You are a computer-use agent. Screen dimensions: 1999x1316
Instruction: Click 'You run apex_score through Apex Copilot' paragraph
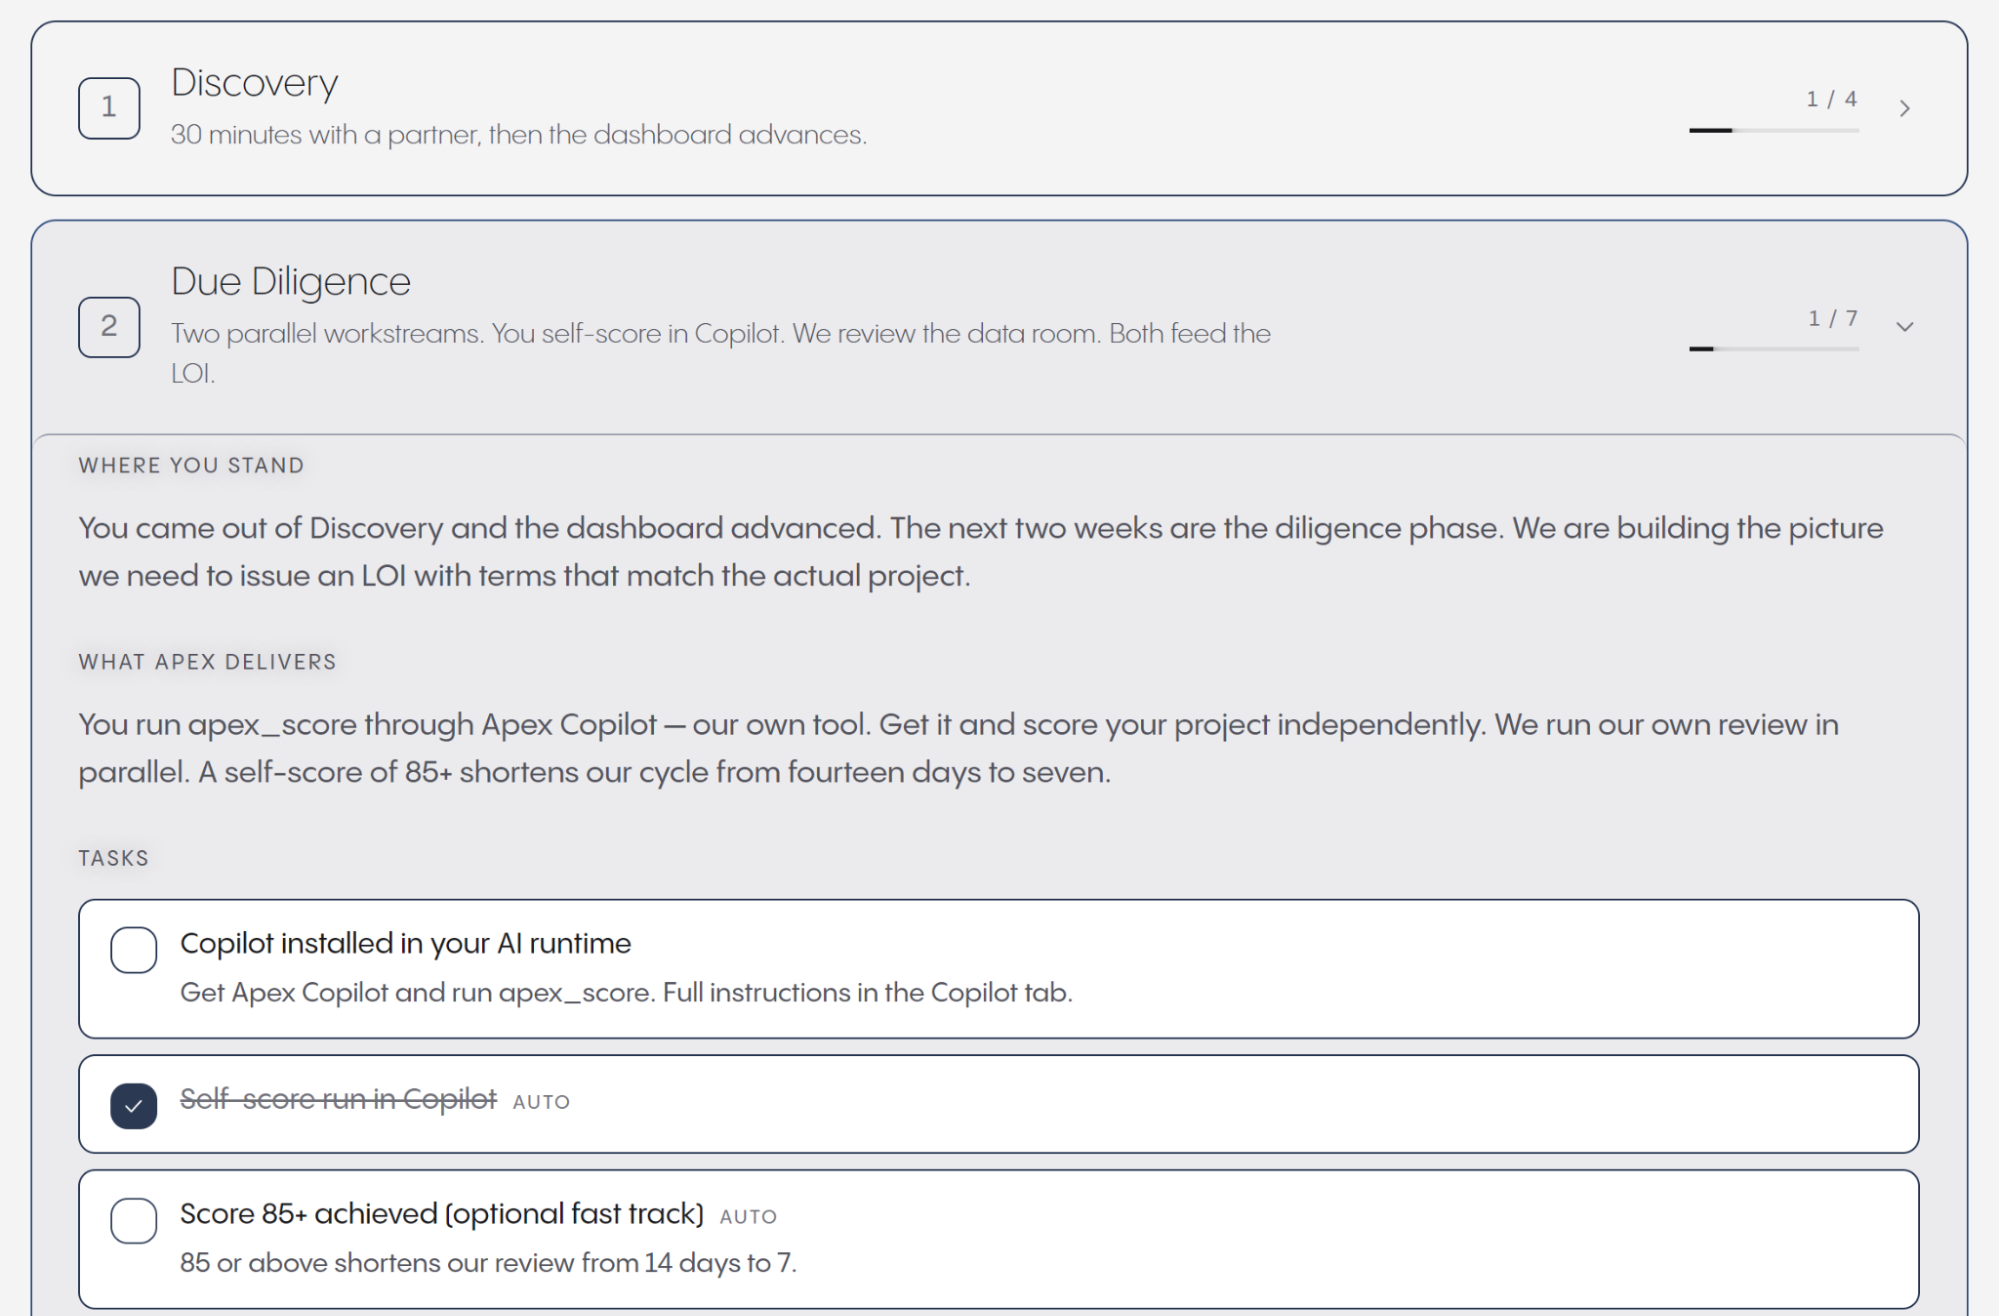pyautogui.click(x=958, y=748)
